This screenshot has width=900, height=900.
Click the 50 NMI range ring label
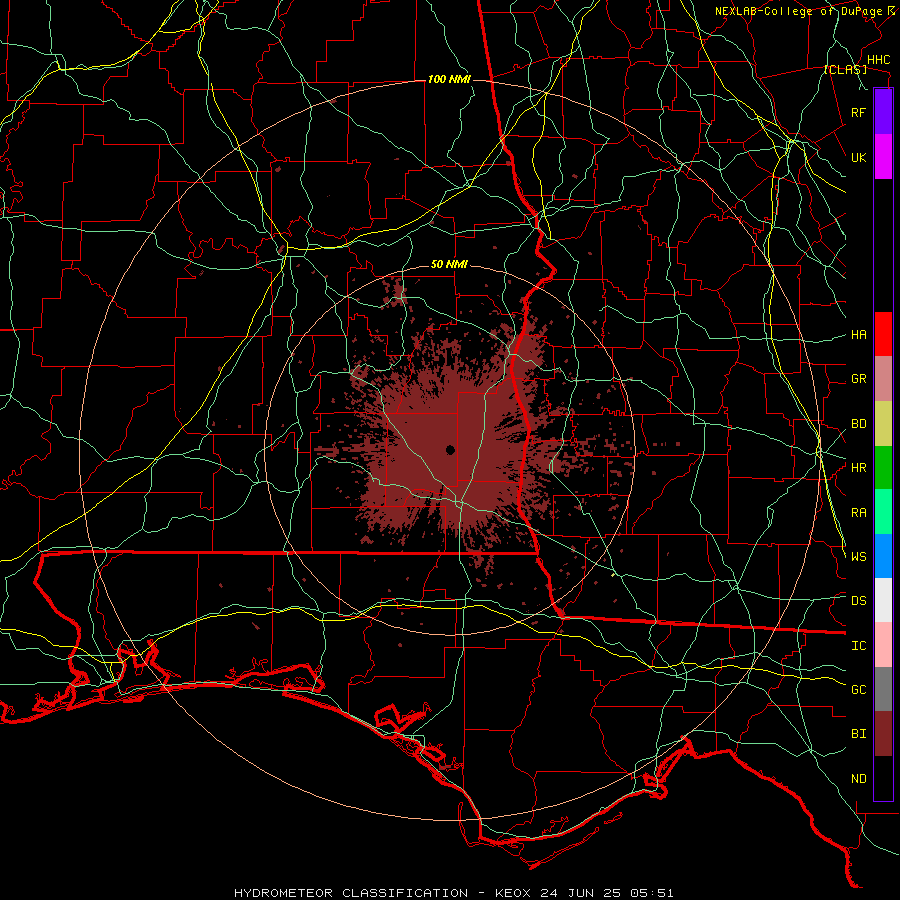(449, 265)
